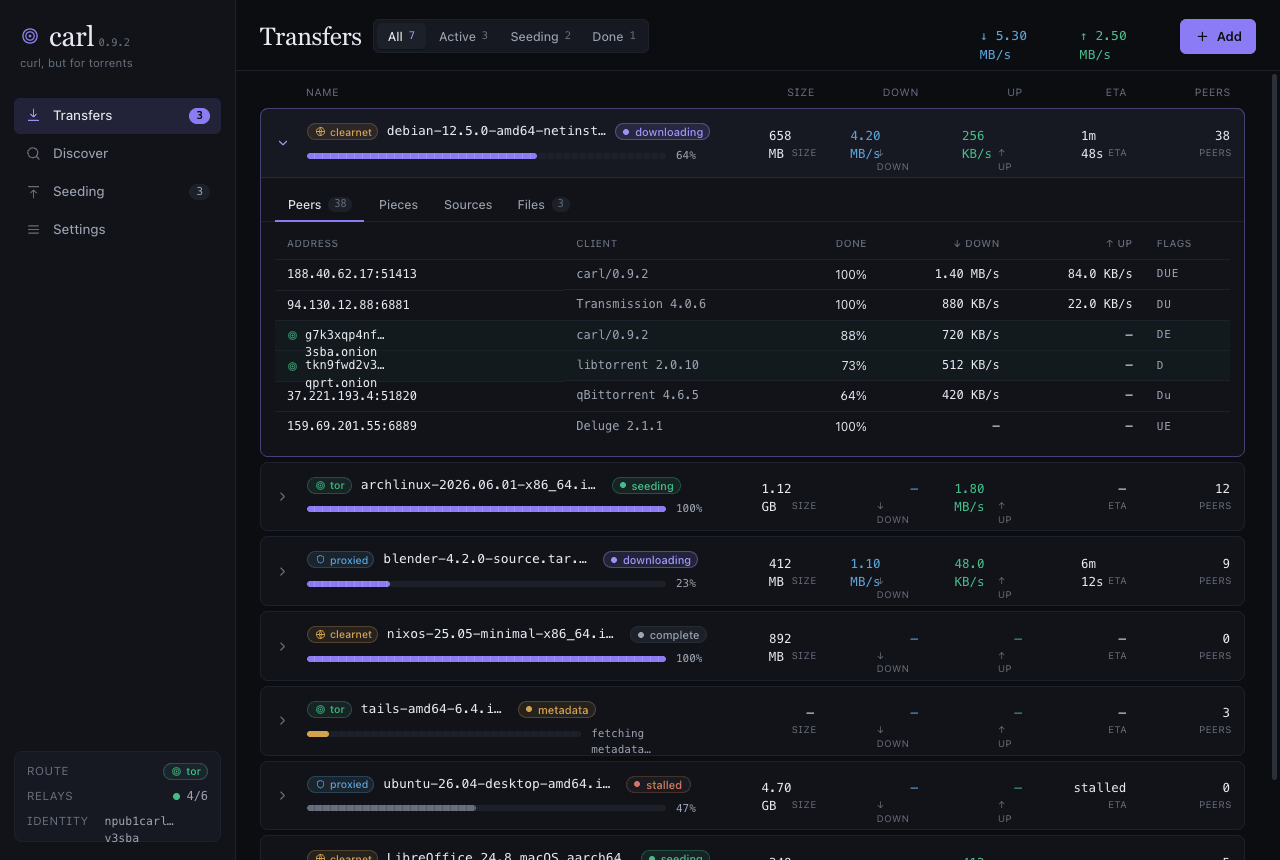Click the Add button
This screenshot has height=860, width=1280.
(x=1217, y=36)
